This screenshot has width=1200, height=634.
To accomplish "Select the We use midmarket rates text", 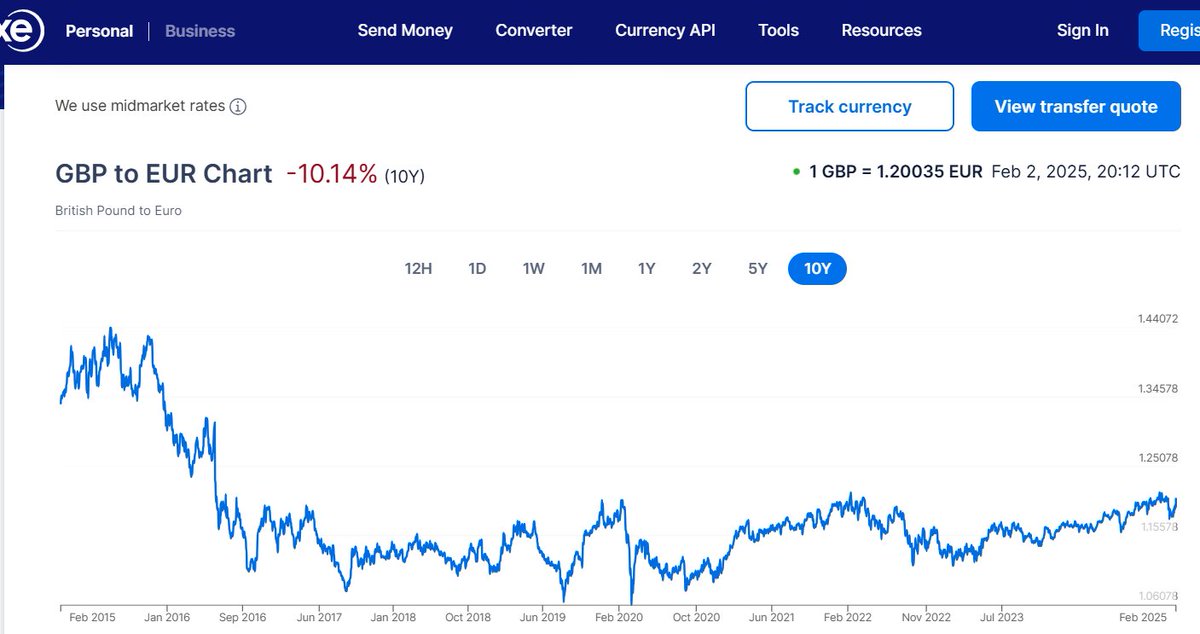I will click(x=140, y=106).
